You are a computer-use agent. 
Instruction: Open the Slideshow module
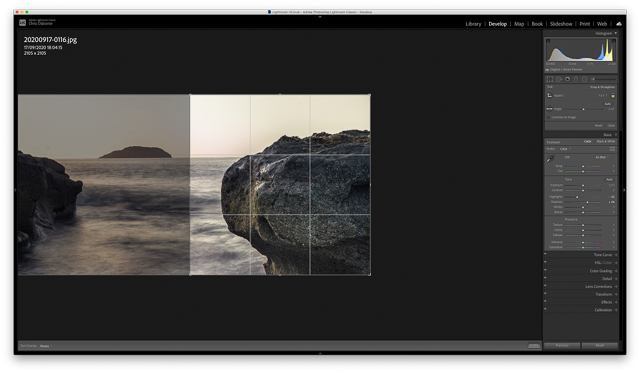click(561, 24)
